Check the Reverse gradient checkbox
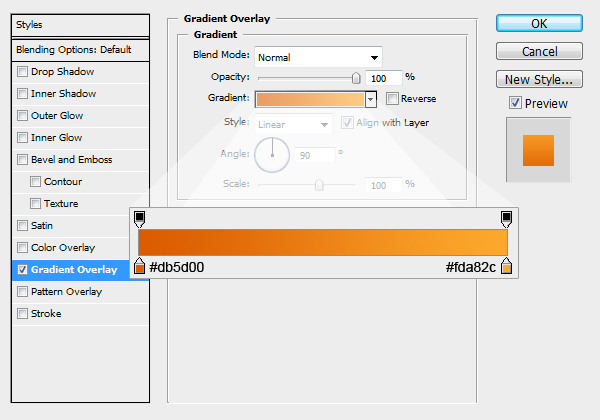This screenshot has width=600, height=420. click(392, 99)
